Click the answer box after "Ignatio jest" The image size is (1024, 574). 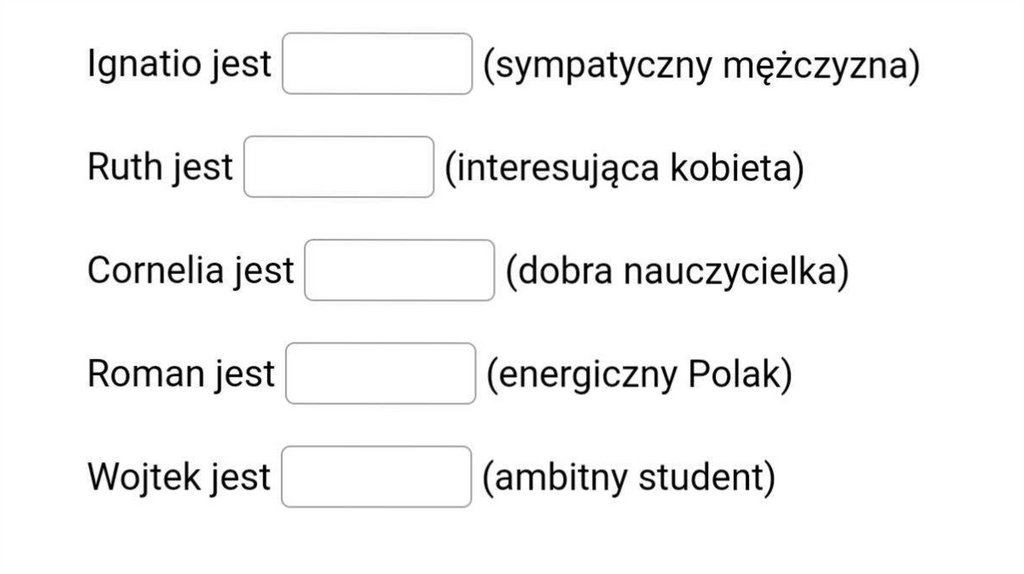pyautogui.click(x=377, y=64)
